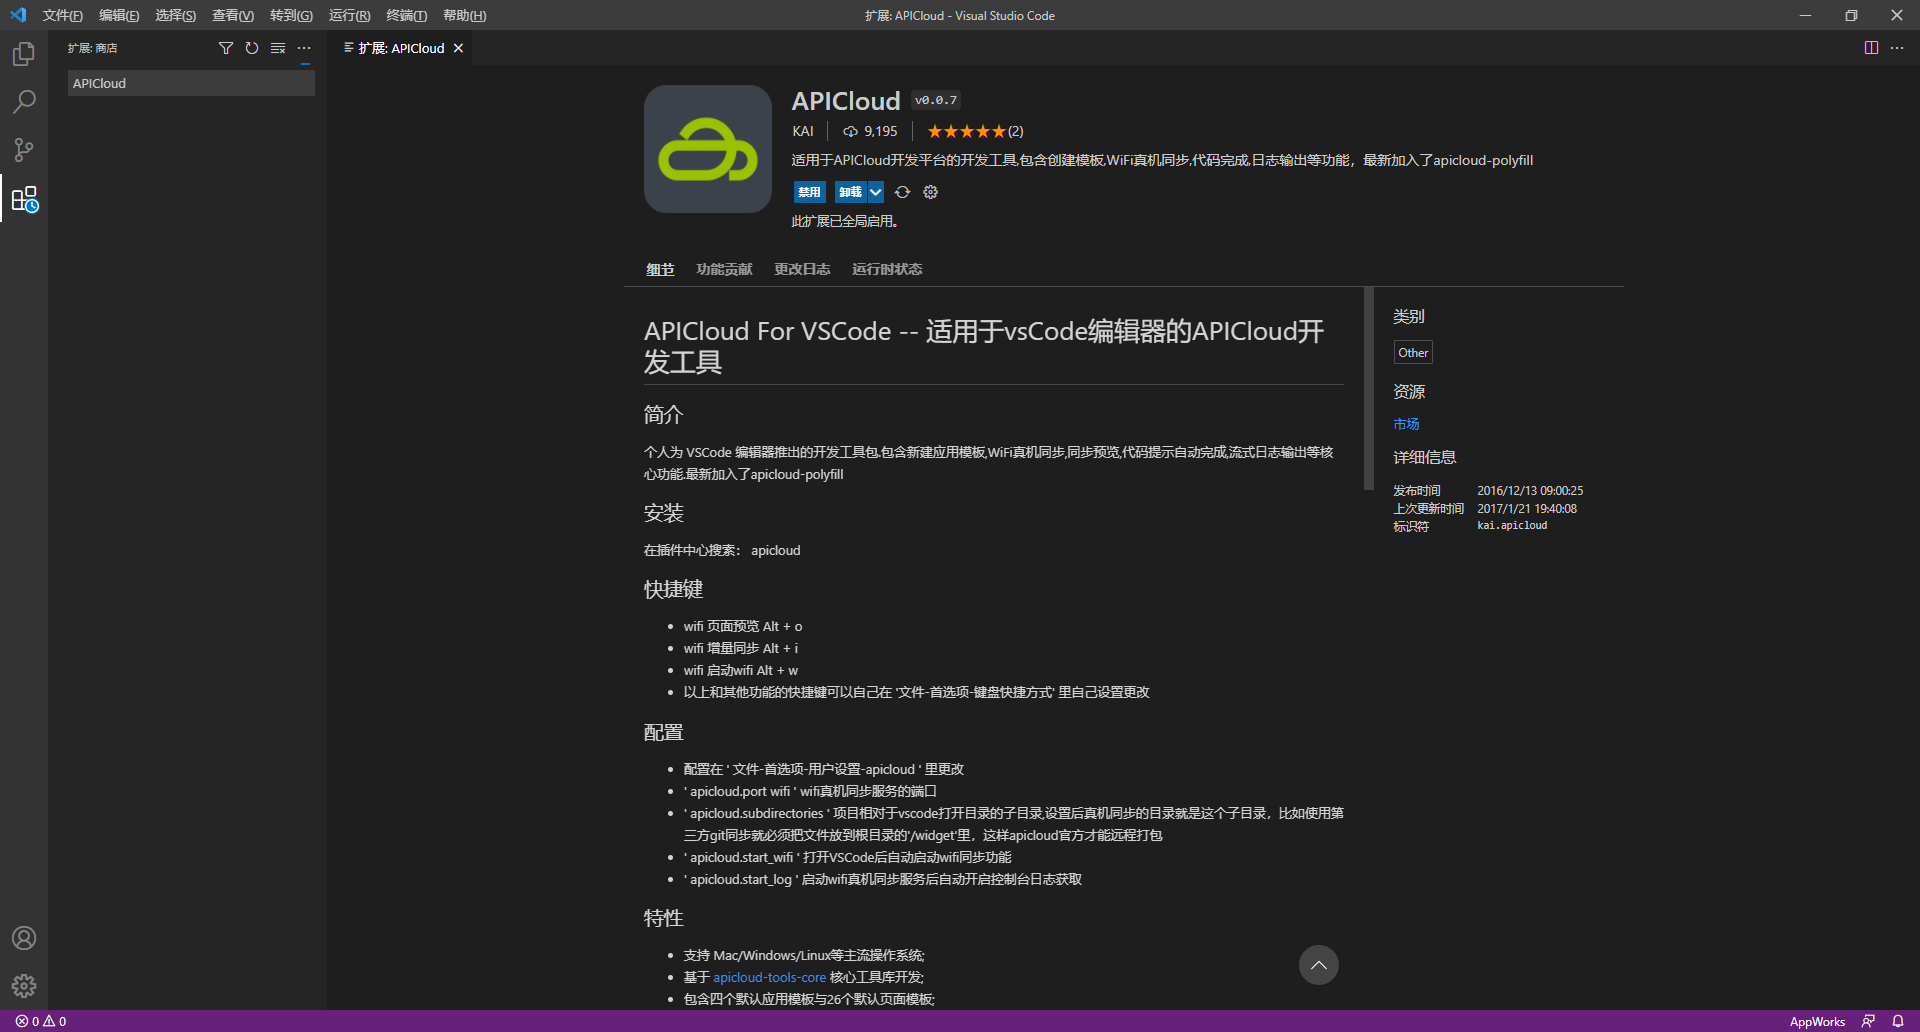Open errors and warnings status indicator
The image size is (1920, 1032).
[x=41, y=1021]
